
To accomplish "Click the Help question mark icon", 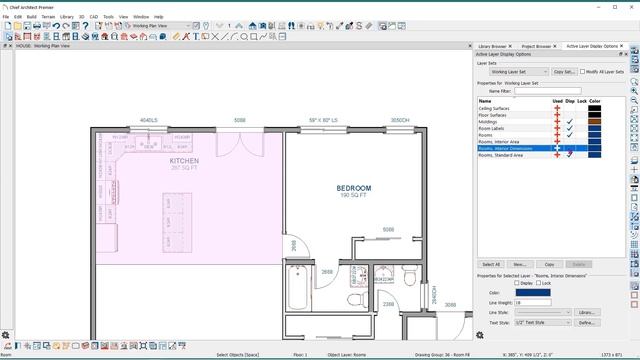I will point(85,26).
